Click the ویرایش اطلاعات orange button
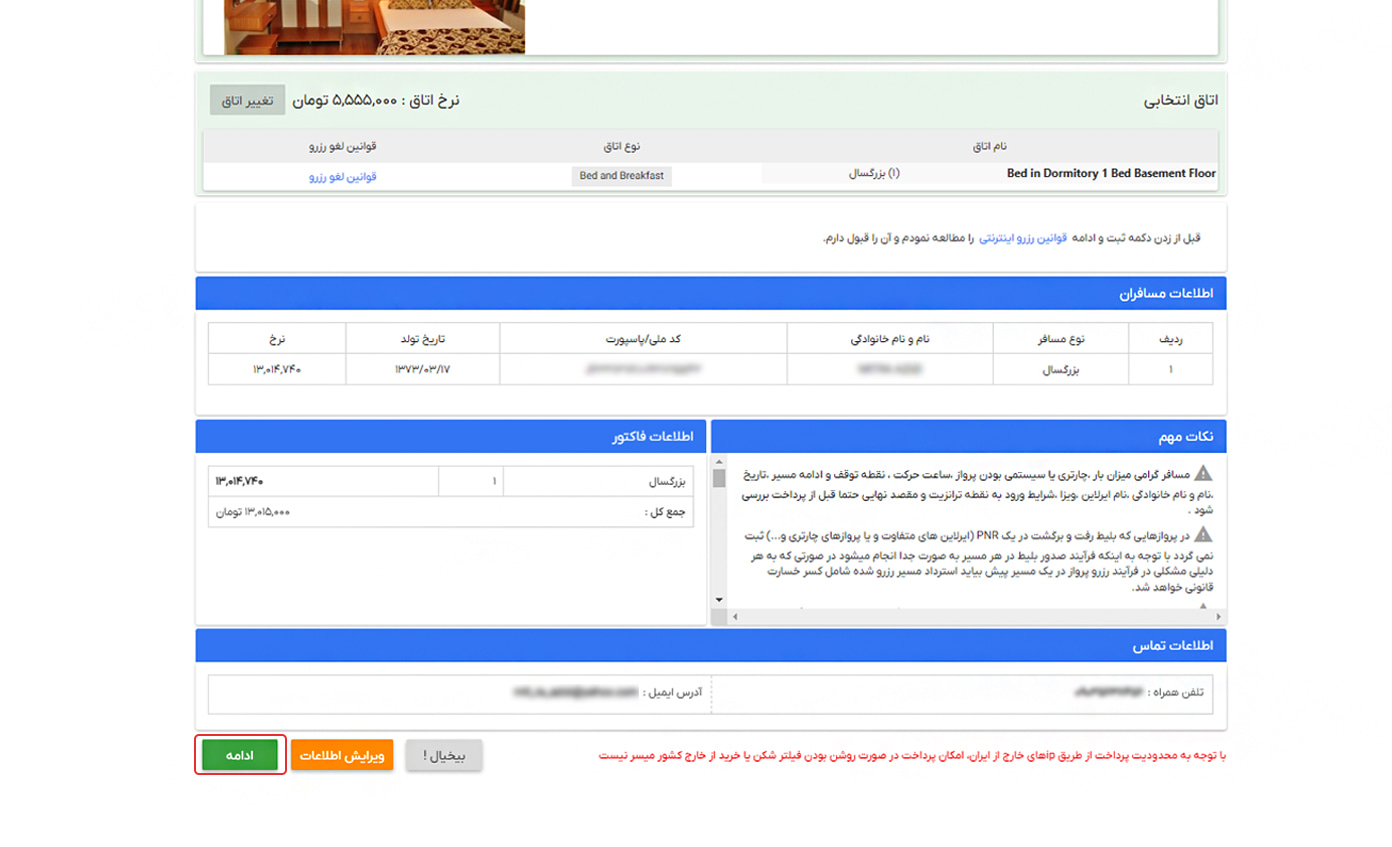This screenshot has width=1392, height=847. 343,755
